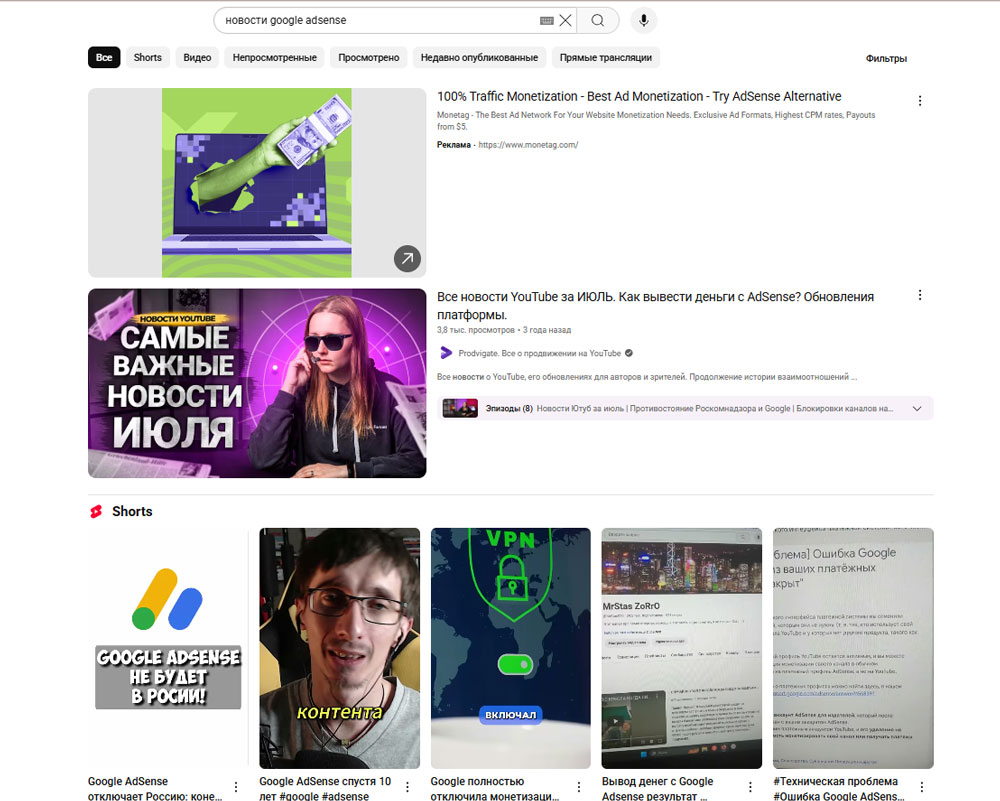
Task: Select the Видео filter chip
Action: coord(197,57)
